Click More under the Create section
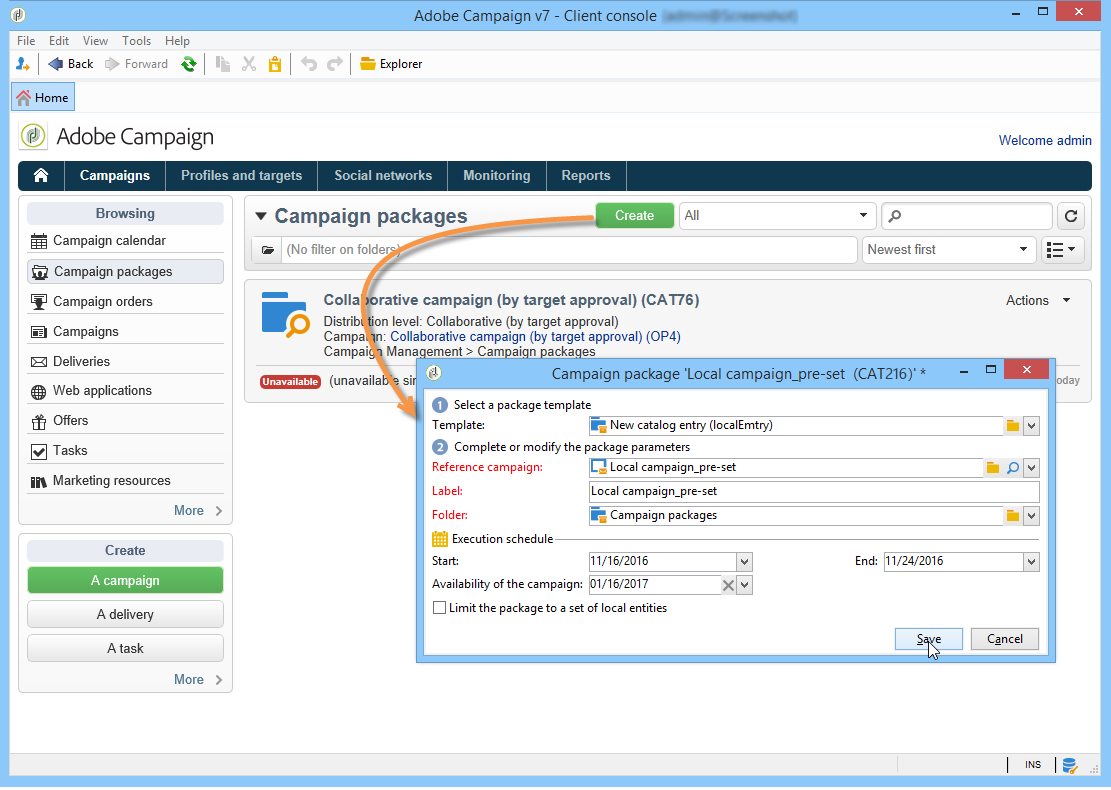Viewport: 1111px width, 790px height. click(198, 679)
